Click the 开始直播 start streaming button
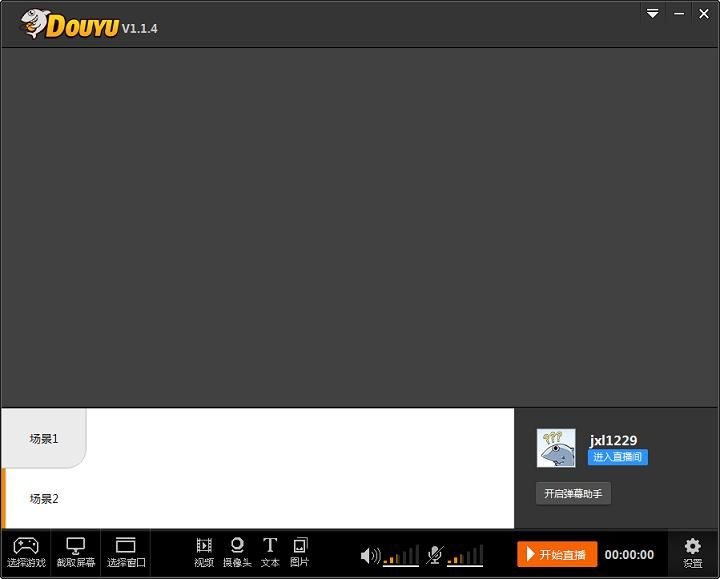Image resolution: width=720 pixels, height=579 pixels. coord(557,554)
